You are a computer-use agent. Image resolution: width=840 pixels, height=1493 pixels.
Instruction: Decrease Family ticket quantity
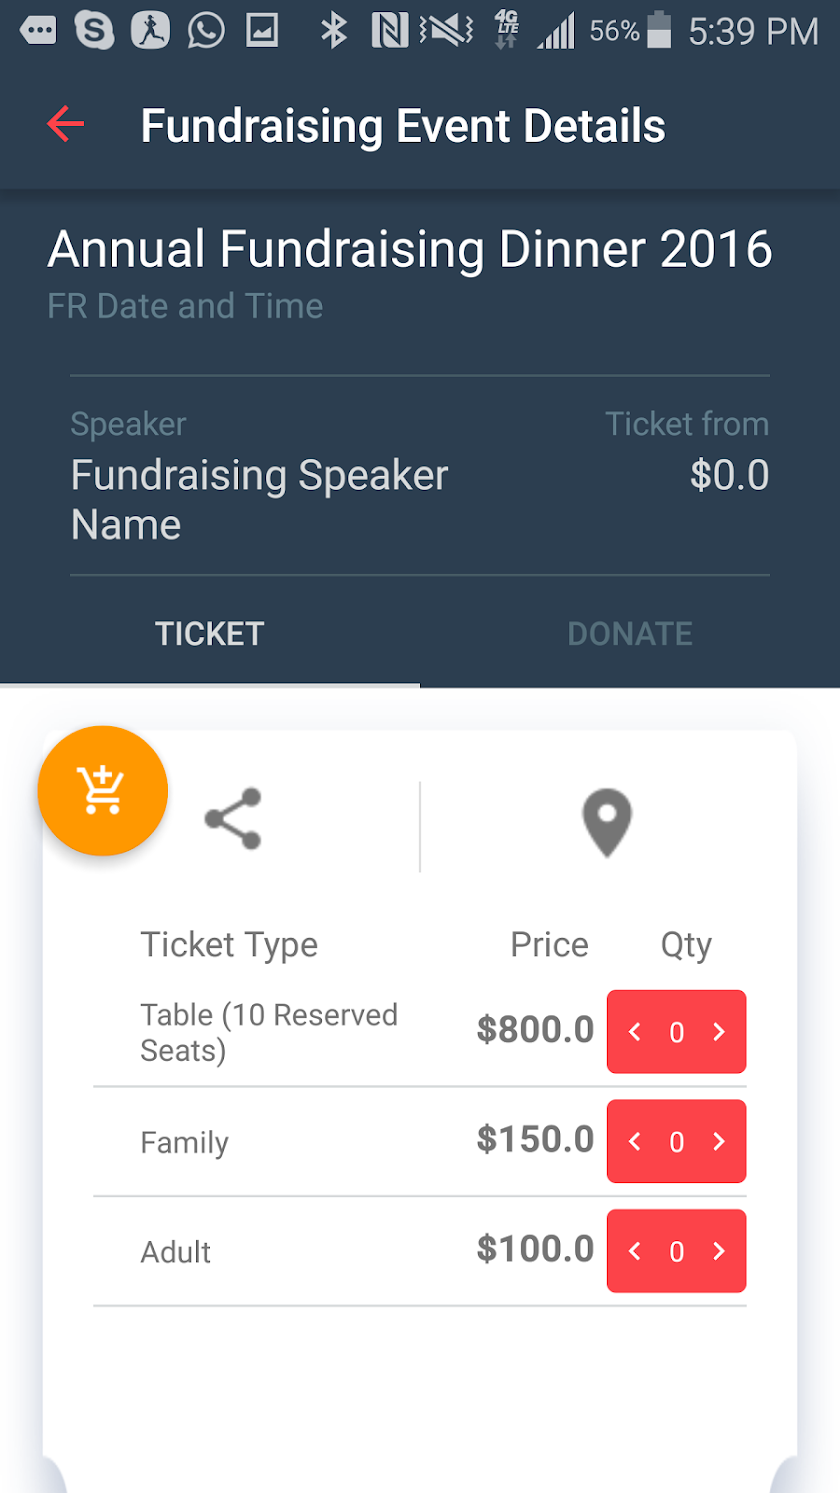click(634, 1141)
